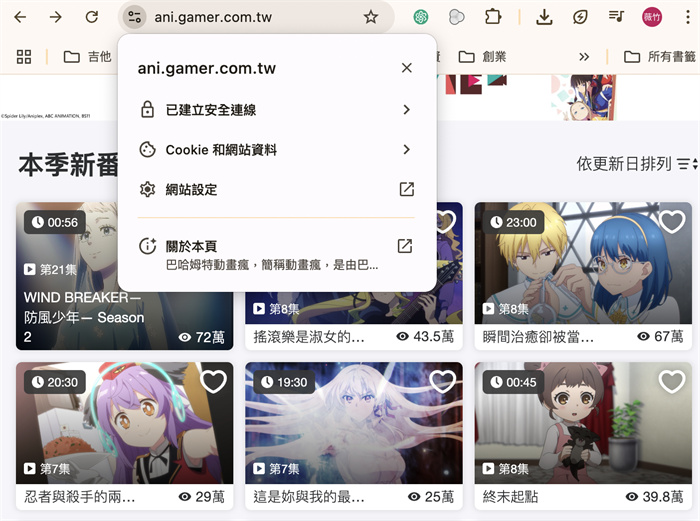This screenshot has width=700, height=521.
Task: Open the 00:45 brown-haired girl thumbnail
Action: (x=583, y=423)
